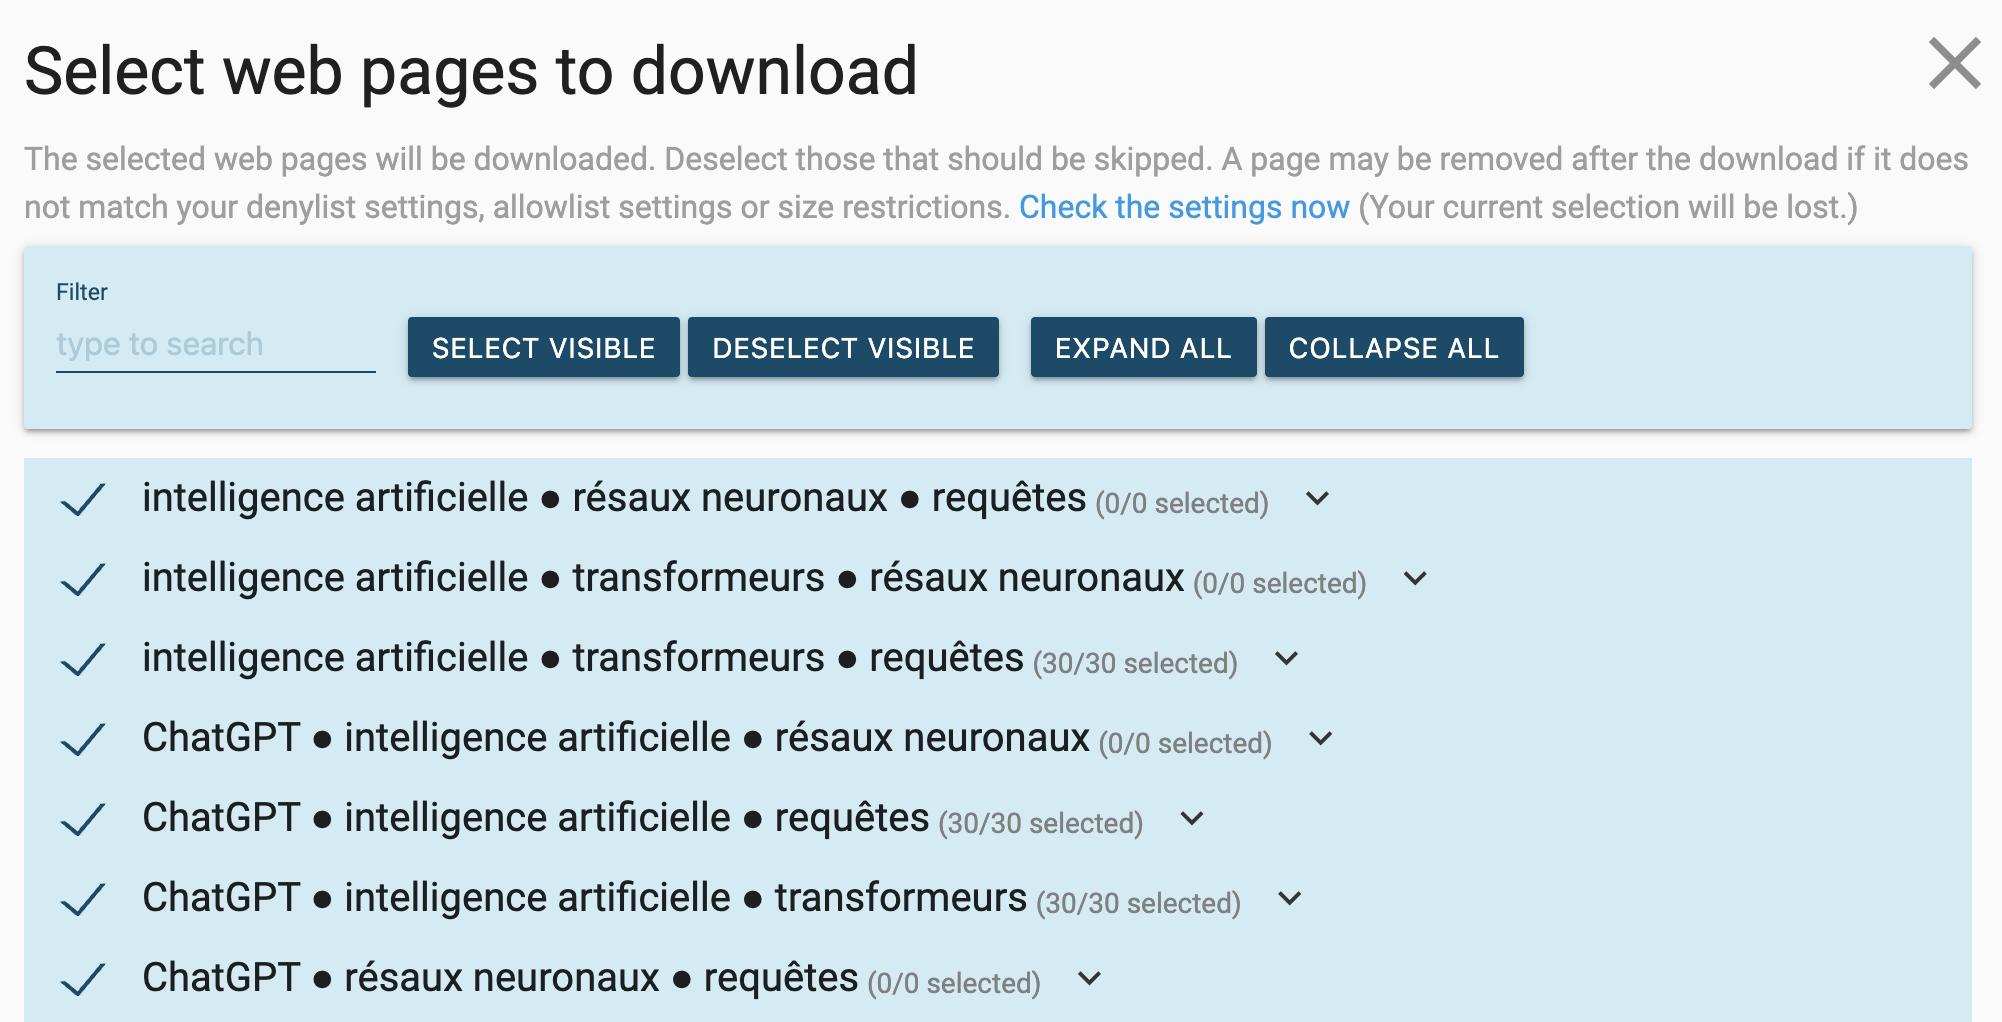
Task: Toggle checkmark for 'intelligence artificielle • transformeurs • résaux neuronaux'
Action: coord(83,579)
